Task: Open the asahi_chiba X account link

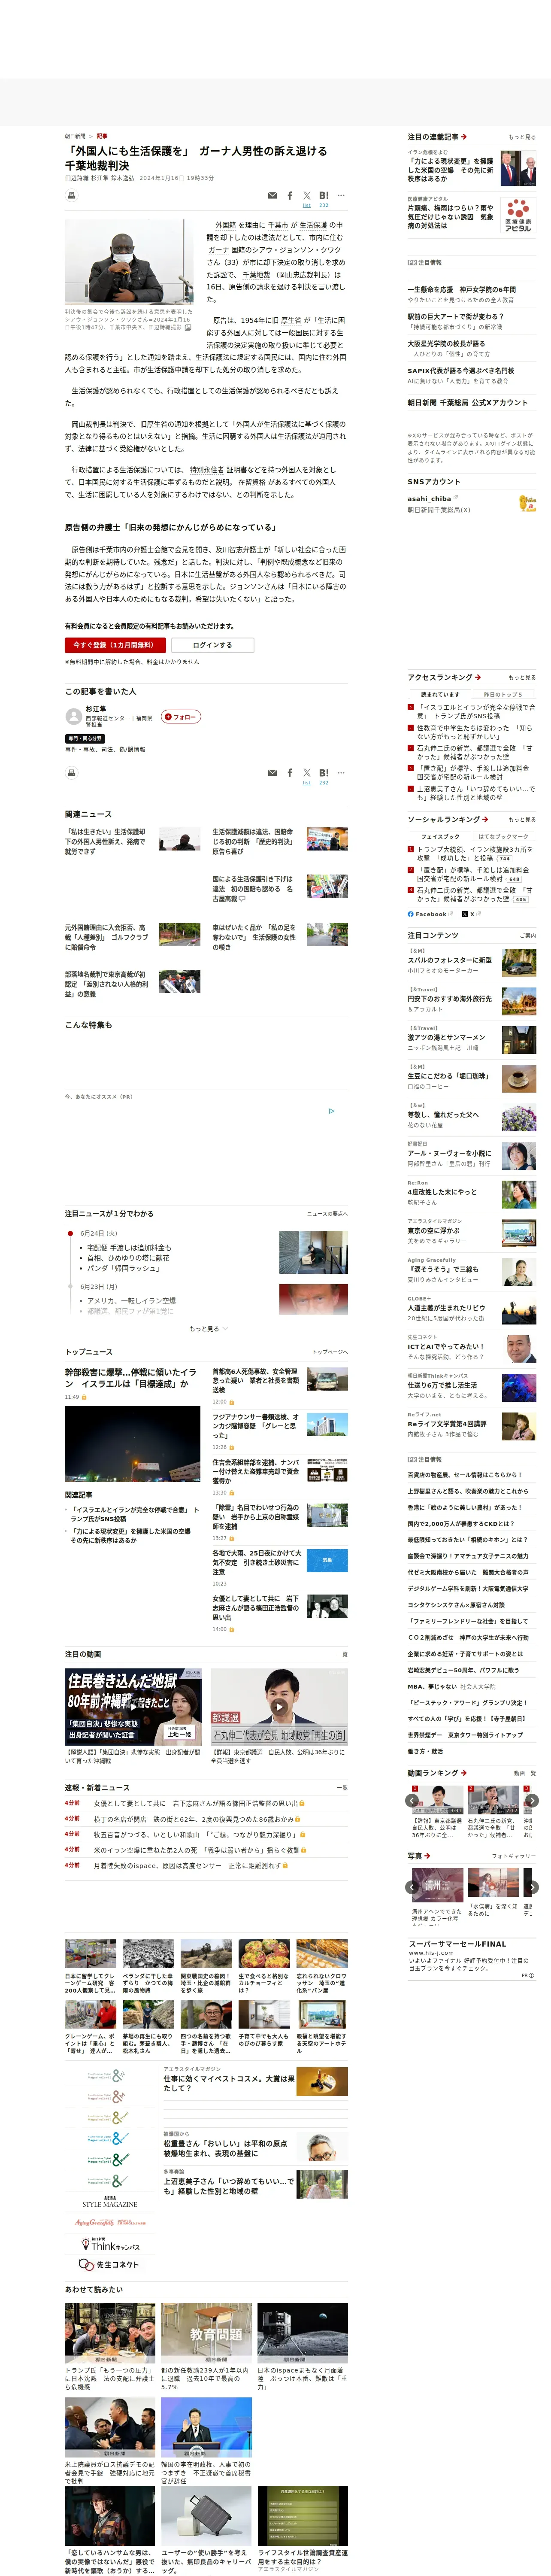Action: coord(429,498)
